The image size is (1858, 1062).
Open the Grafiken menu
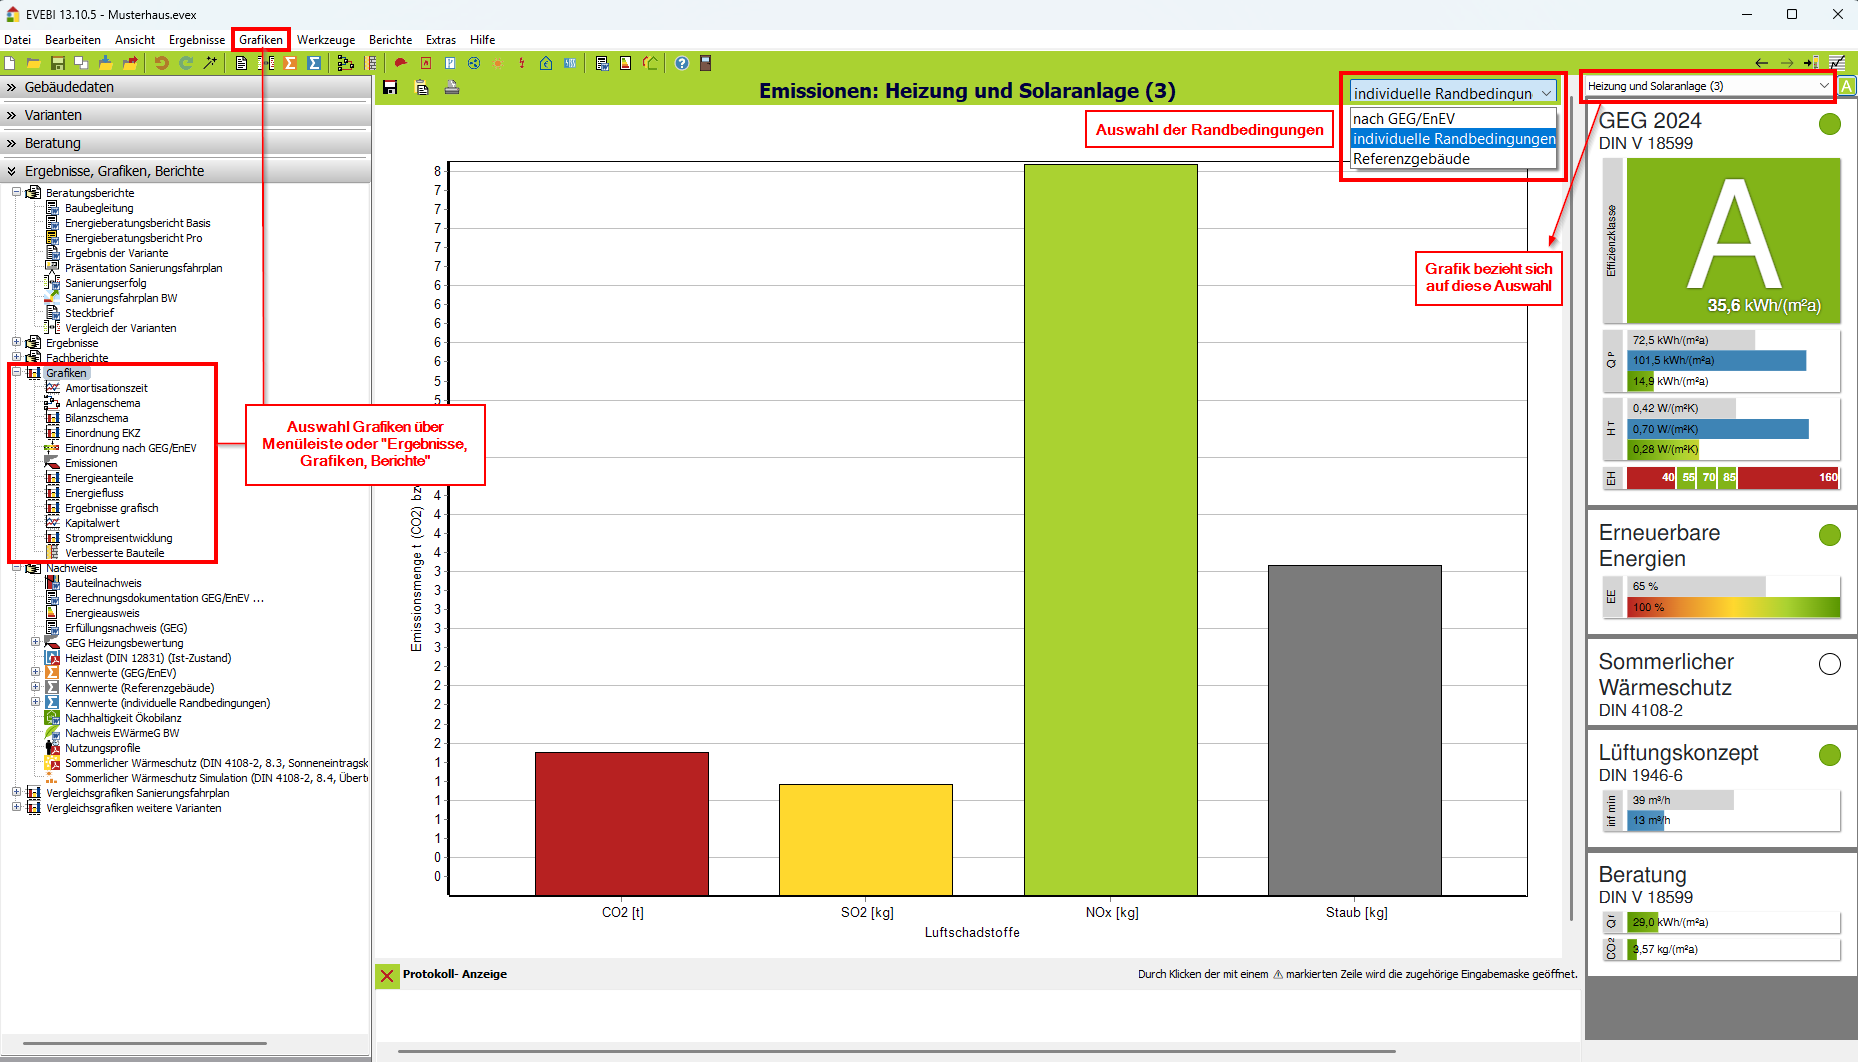click(x=260, y=40)
